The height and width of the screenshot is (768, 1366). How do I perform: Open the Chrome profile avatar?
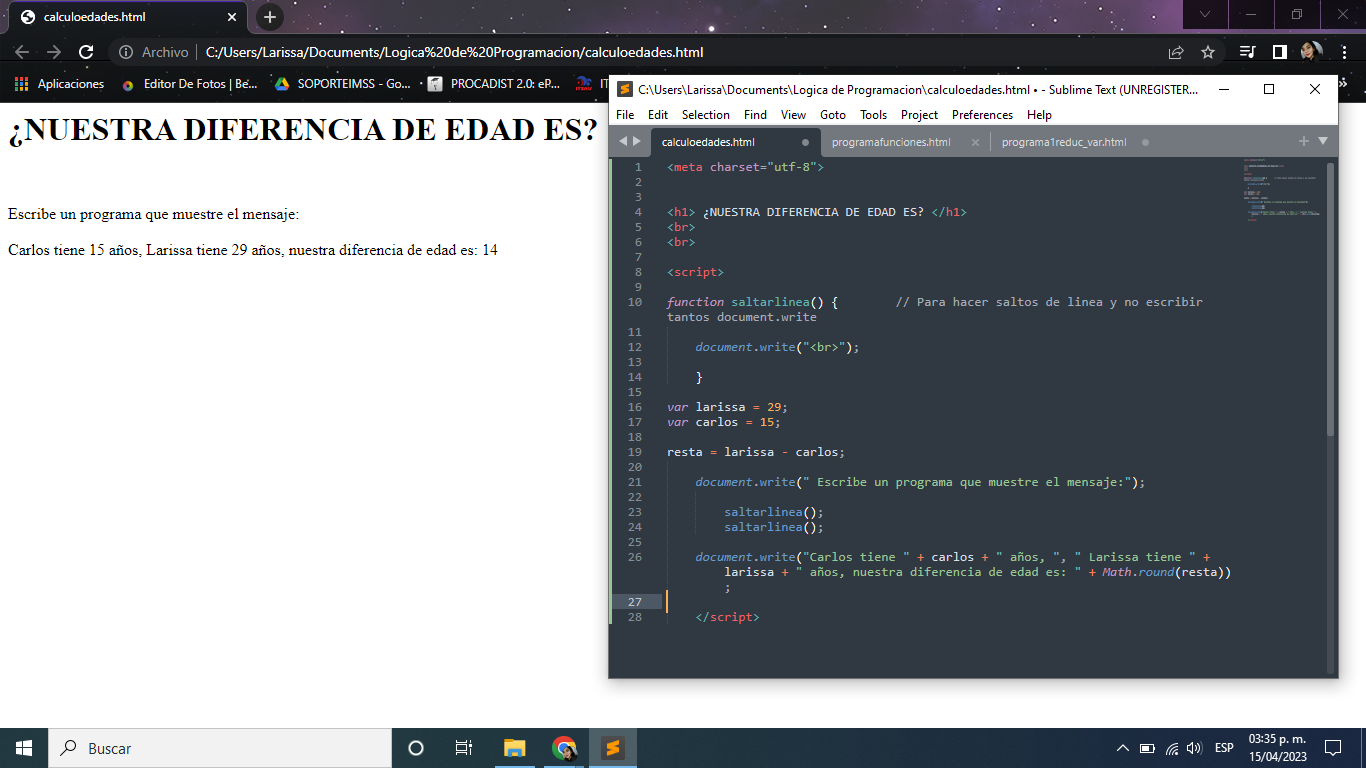[x=1311, y=52]
